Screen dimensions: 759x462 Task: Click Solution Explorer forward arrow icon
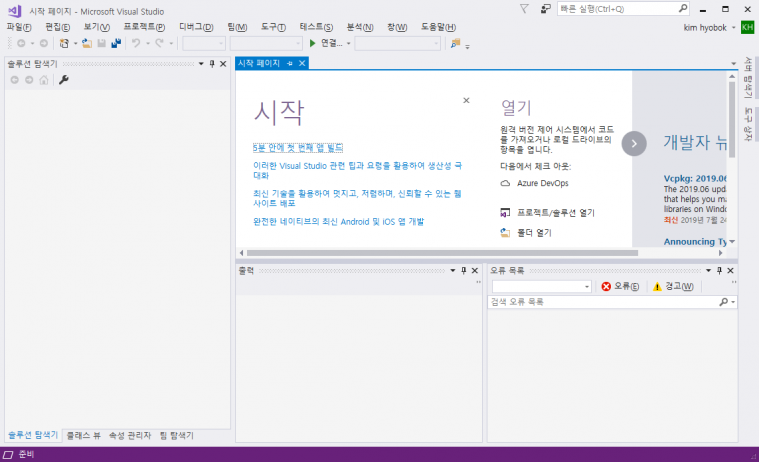pyautogui.click(x=29, y=80)
